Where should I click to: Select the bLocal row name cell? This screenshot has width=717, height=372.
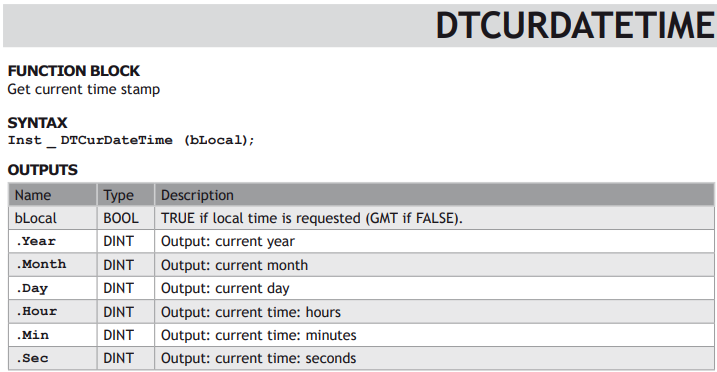click(x=53, y=218)
